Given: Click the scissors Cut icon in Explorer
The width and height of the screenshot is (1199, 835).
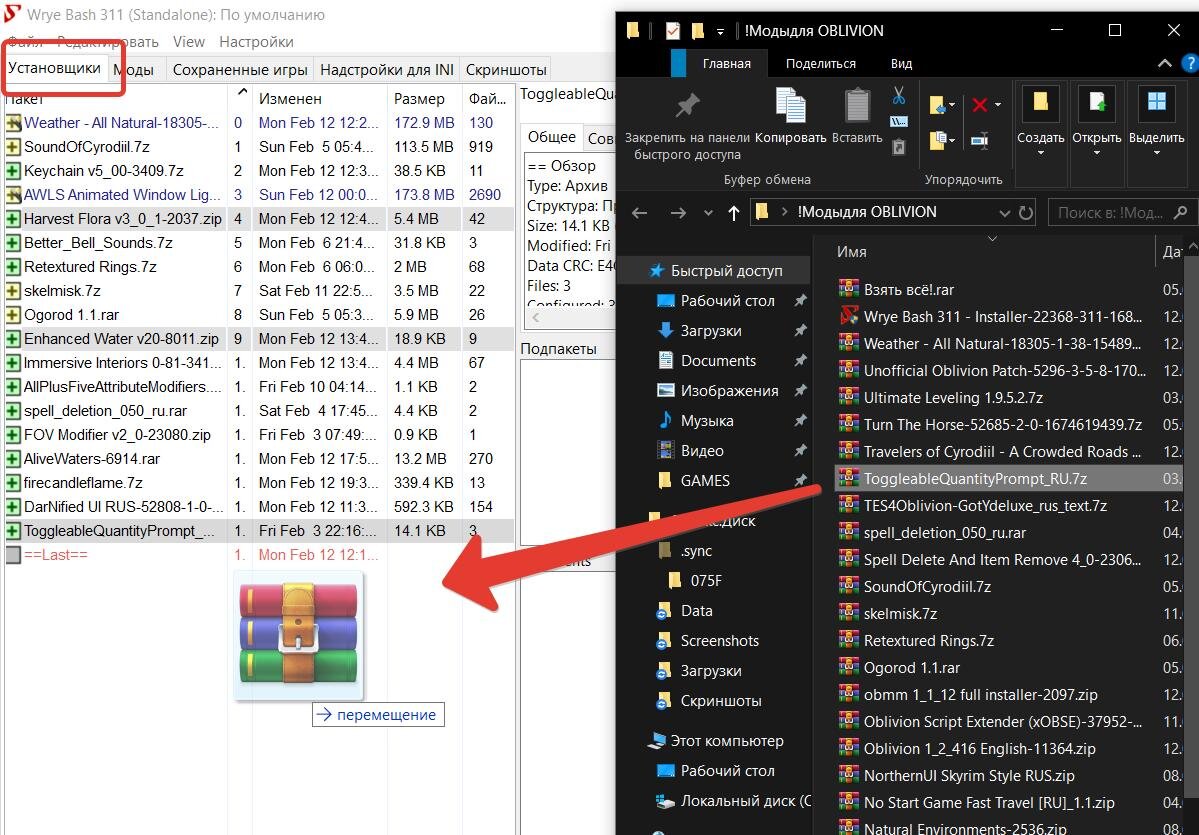Looking at the screenshot, I should [x=899, y=96].
